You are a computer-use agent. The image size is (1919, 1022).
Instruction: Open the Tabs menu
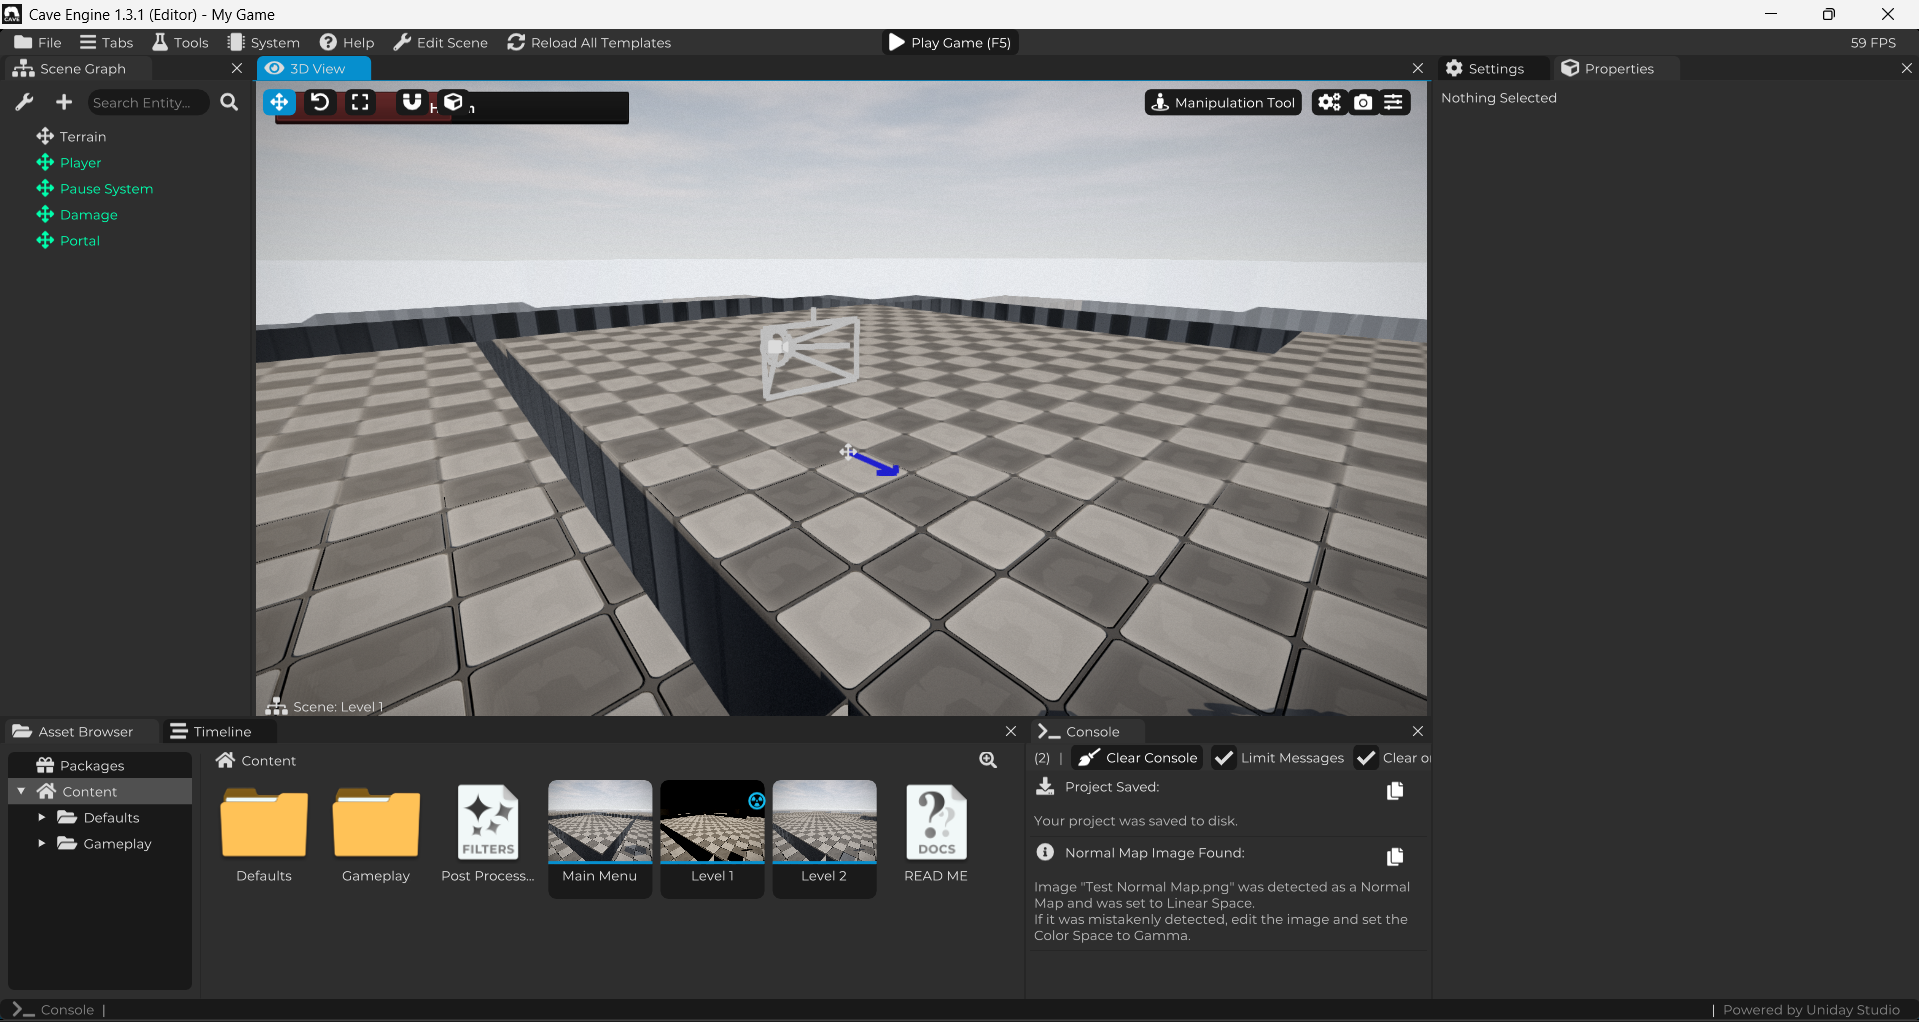point(106,42)
